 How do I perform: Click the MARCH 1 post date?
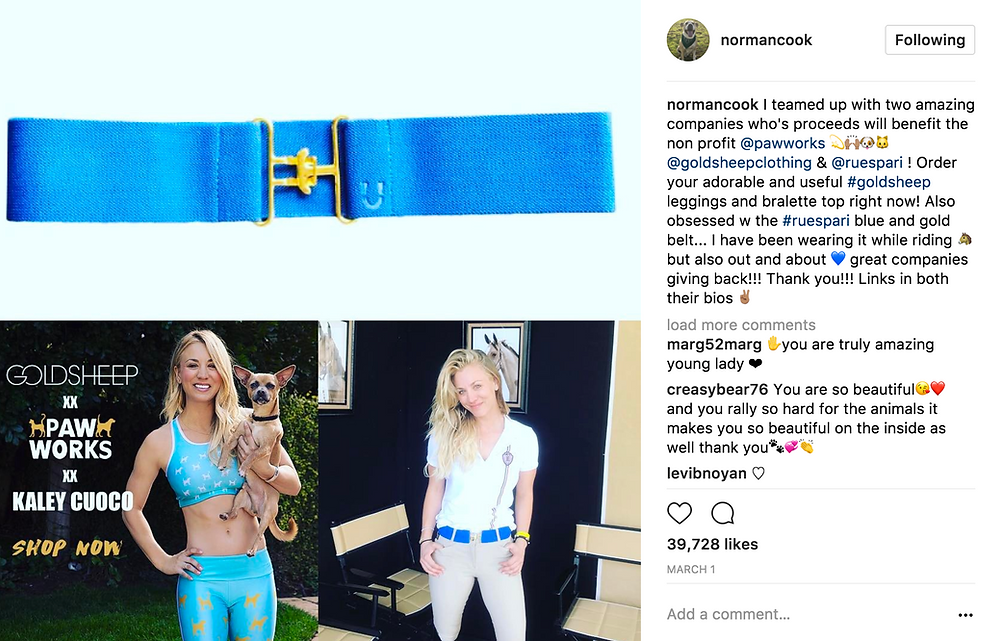[x=691, y=570]
